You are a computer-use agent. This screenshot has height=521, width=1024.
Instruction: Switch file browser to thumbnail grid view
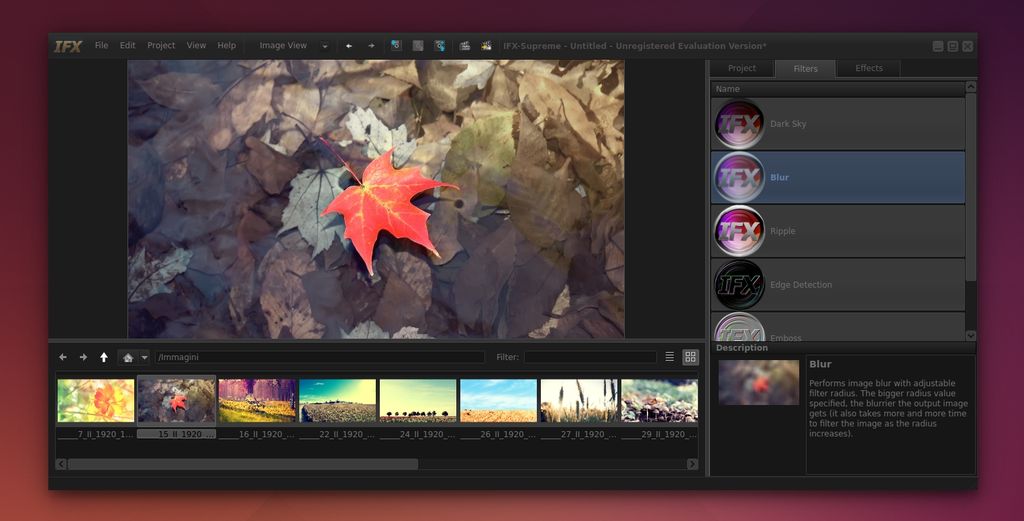pyautogui.click(x=690, y=357)
